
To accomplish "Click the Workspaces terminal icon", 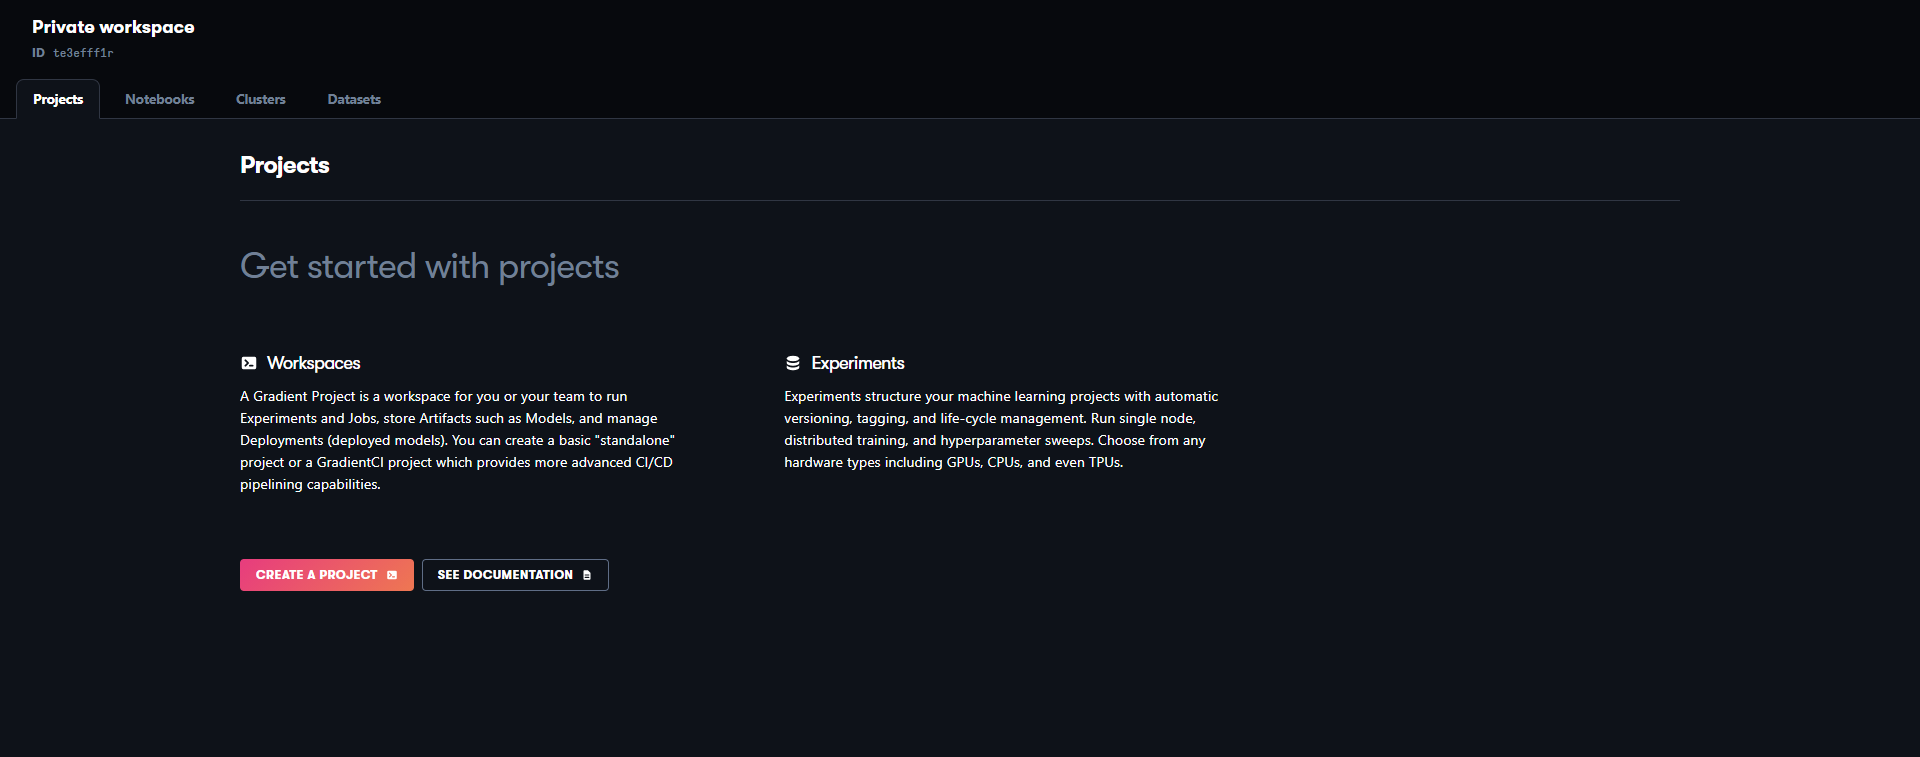I will (x=249, y=363).
